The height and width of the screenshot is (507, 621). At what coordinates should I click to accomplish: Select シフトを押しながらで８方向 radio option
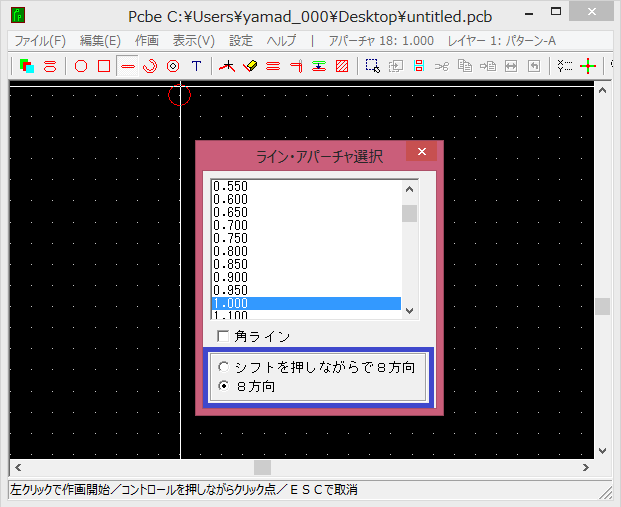point(222,367)
